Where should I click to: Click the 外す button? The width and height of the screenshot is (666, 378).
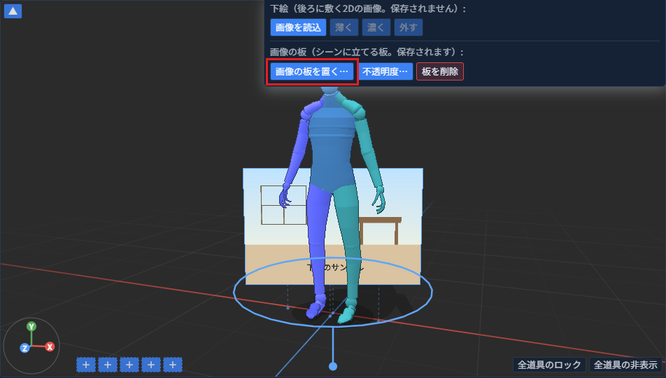408,27
